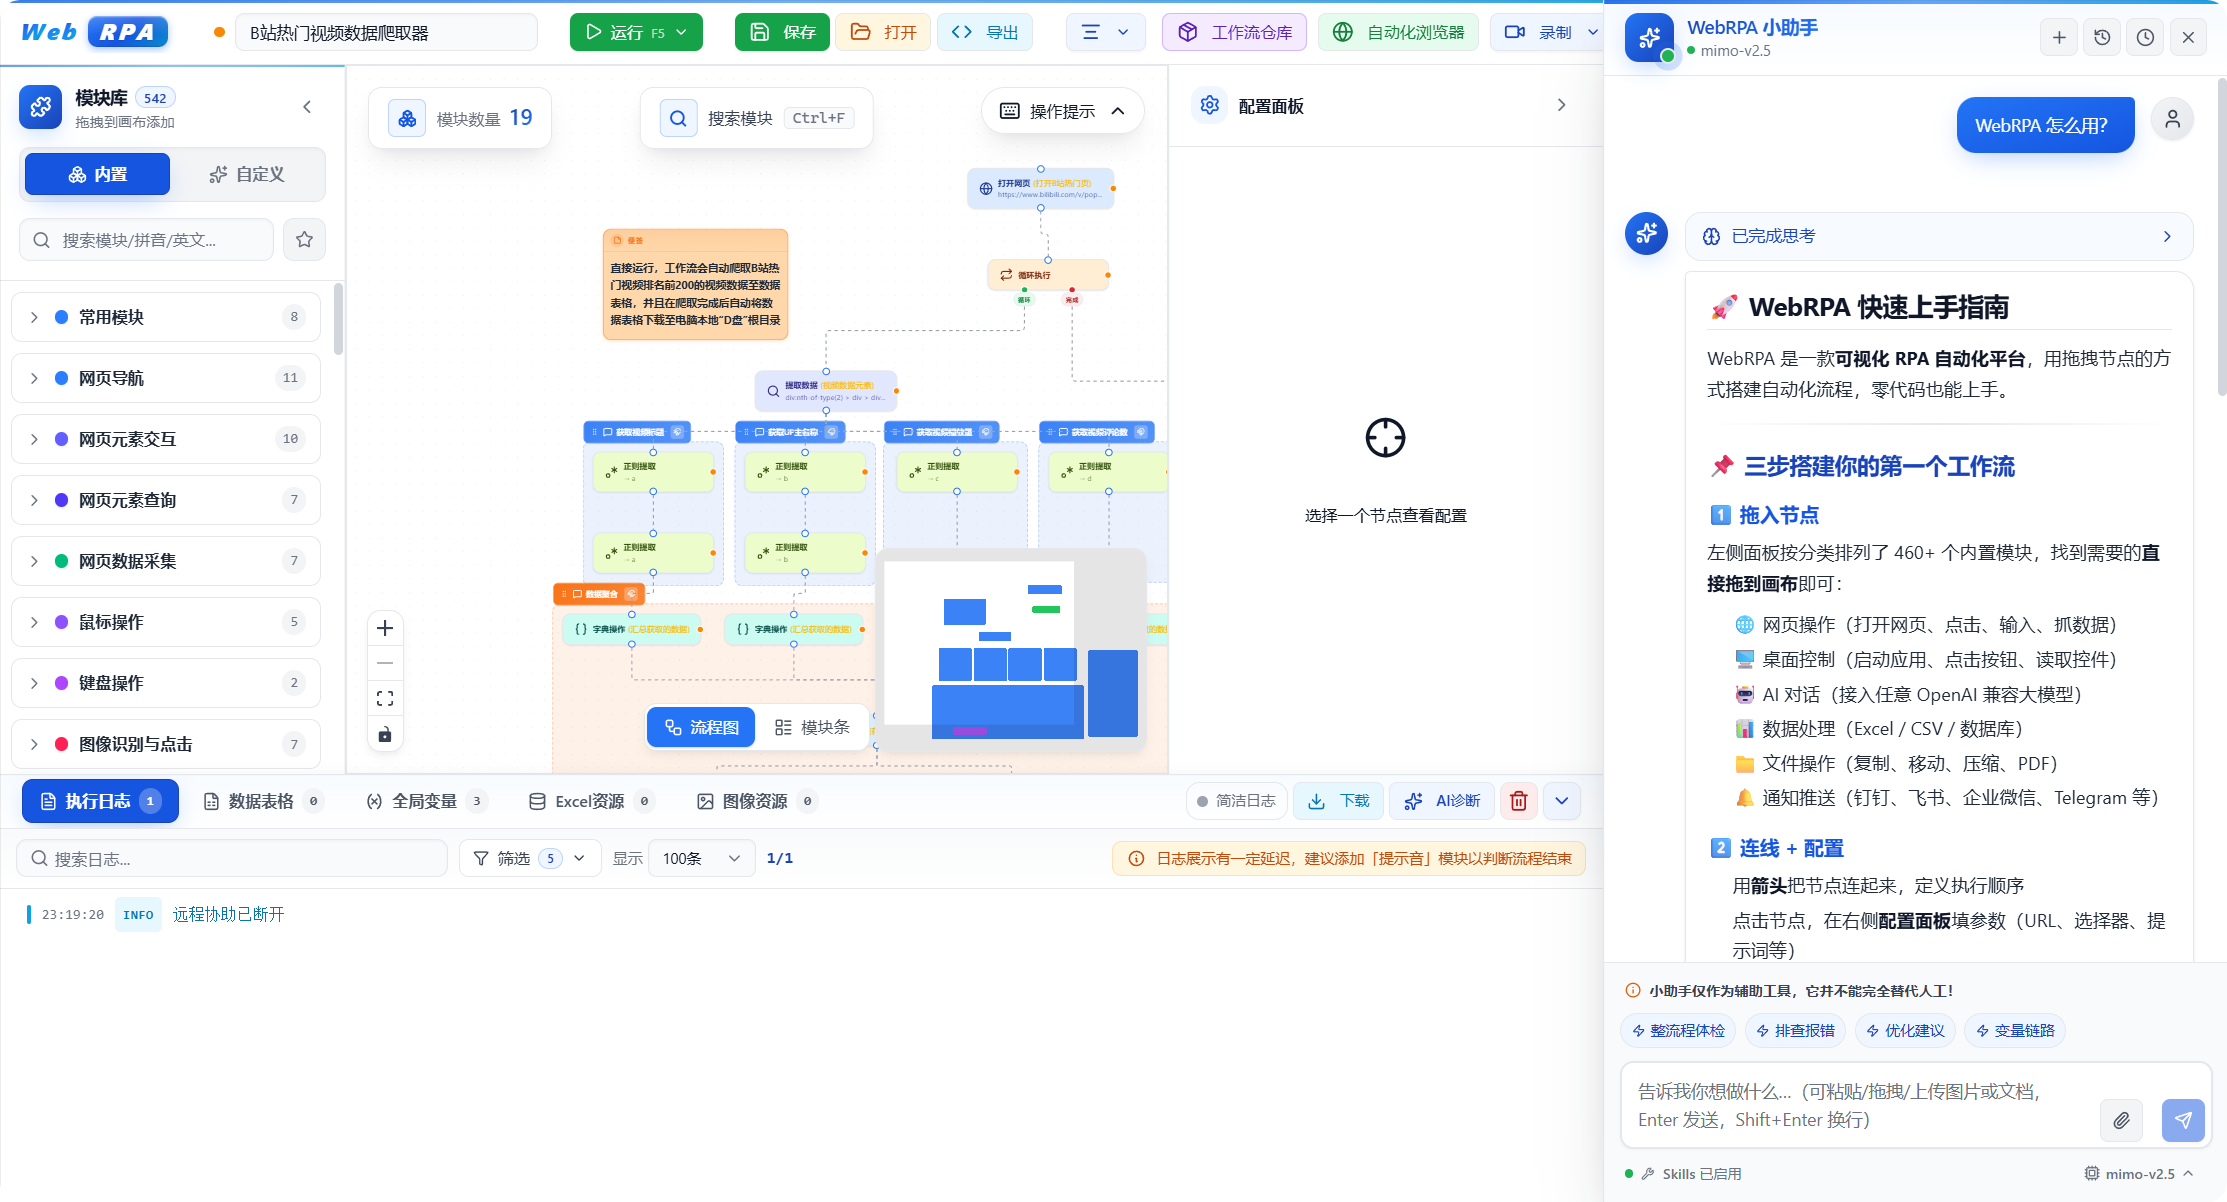Export the workflow via 导出
Image resolution: width=2227 pixels, height=1202 pixels.
(x=985, y=32)
